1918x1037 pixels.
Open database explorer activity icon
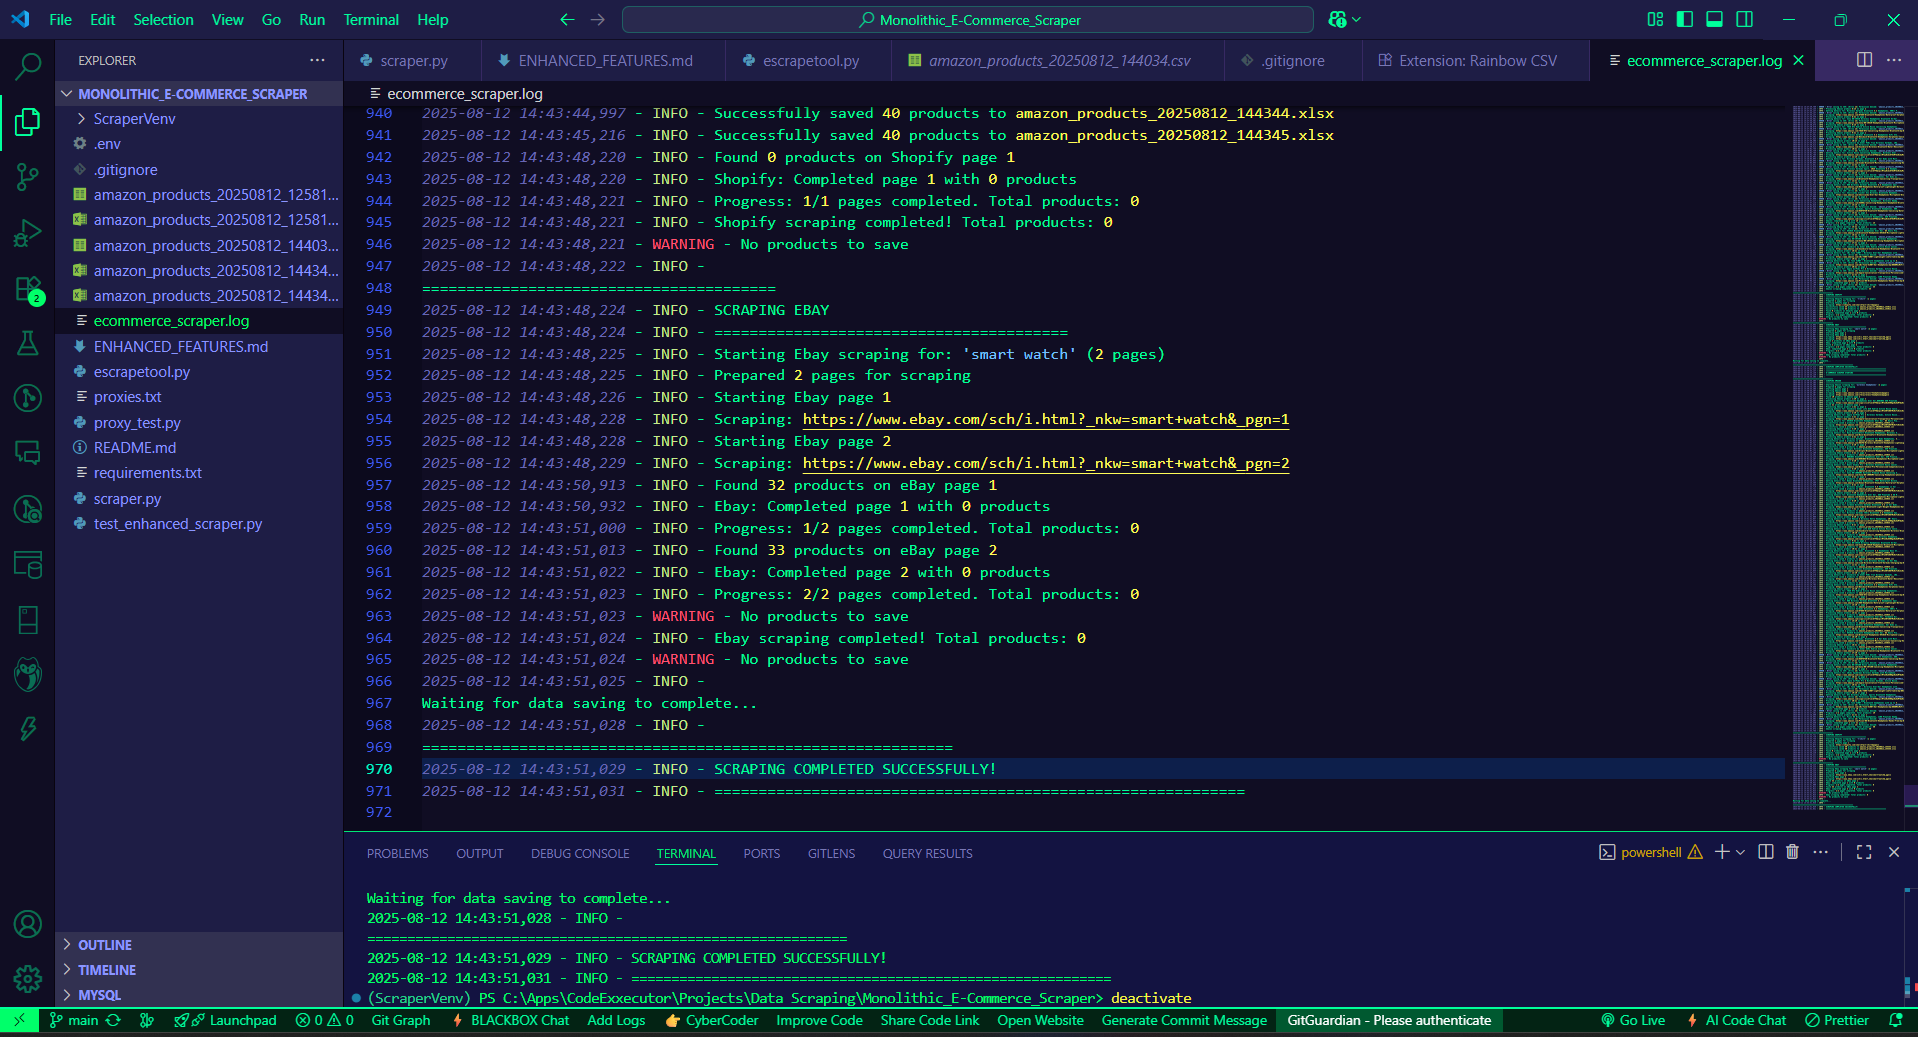[28, 564]
